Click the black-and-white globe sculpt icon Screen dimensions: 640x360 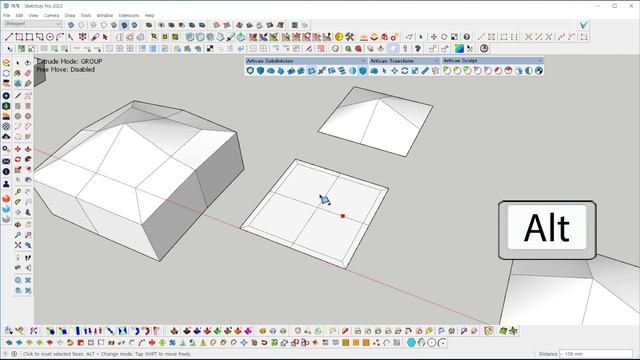[x=539, y=71]
